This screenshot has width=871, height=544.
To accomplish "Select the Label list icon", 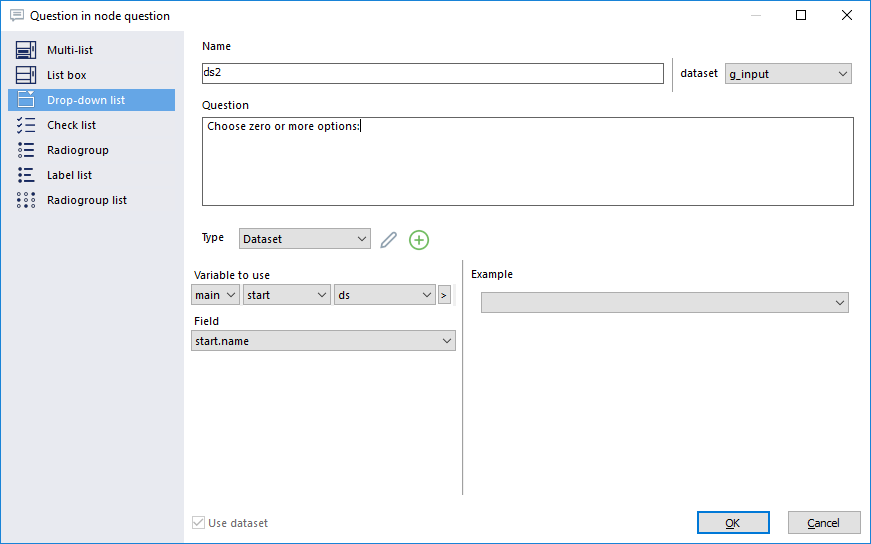I will pyautogui.click(x=26, y=175).
